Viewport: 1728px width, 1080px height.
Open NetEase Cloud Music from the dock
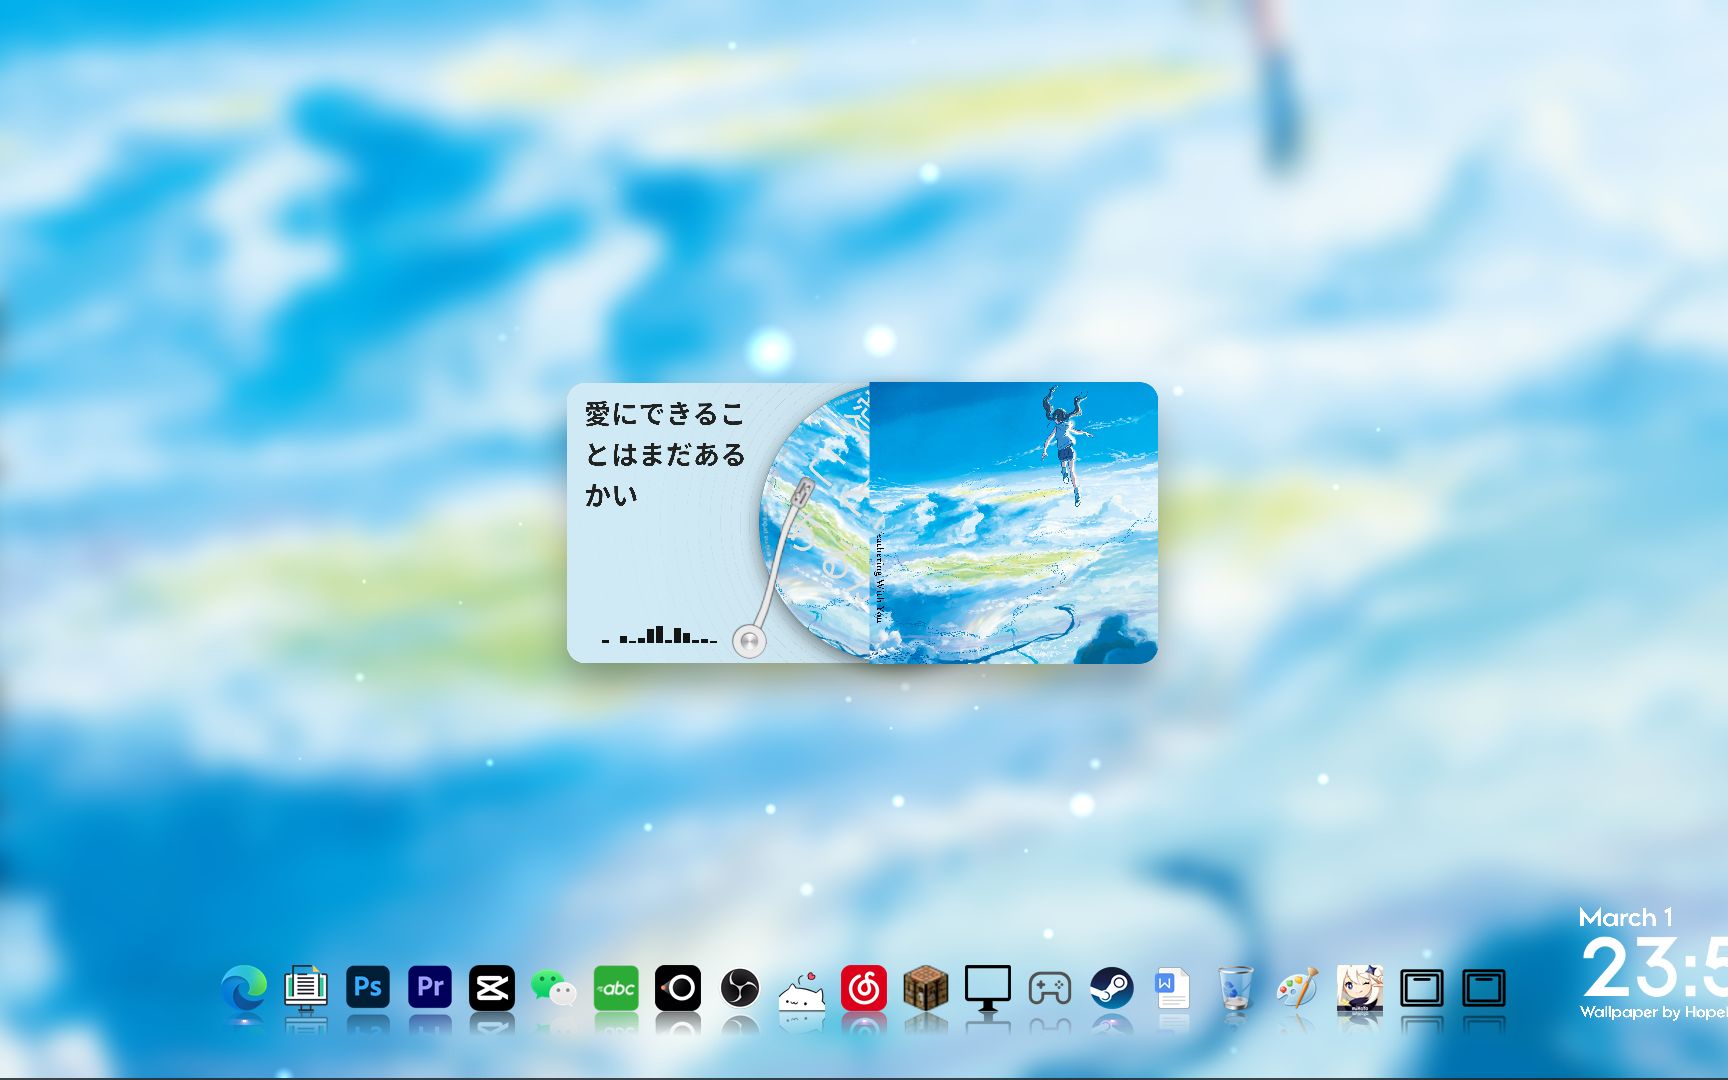point(864,988)
